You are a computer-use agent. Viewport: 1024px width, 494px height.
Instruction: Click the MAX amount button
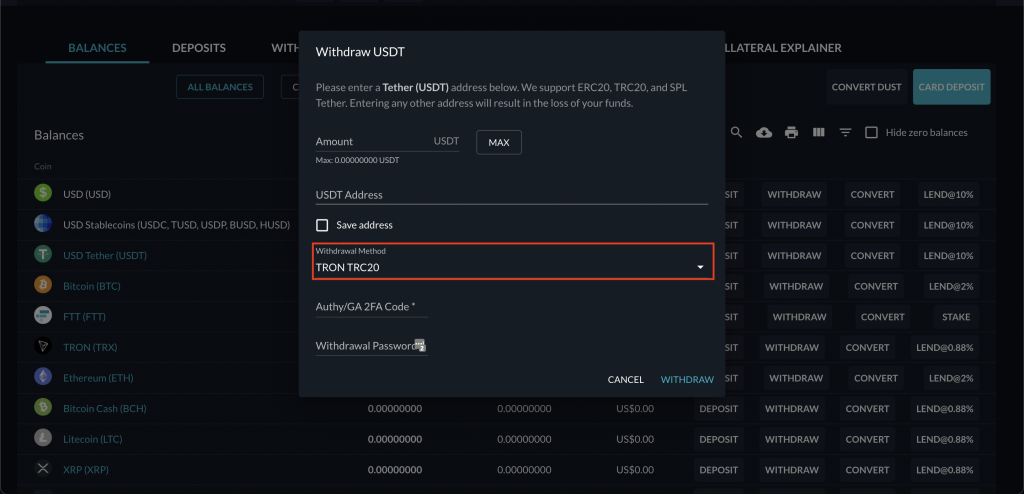click(499, 142)
